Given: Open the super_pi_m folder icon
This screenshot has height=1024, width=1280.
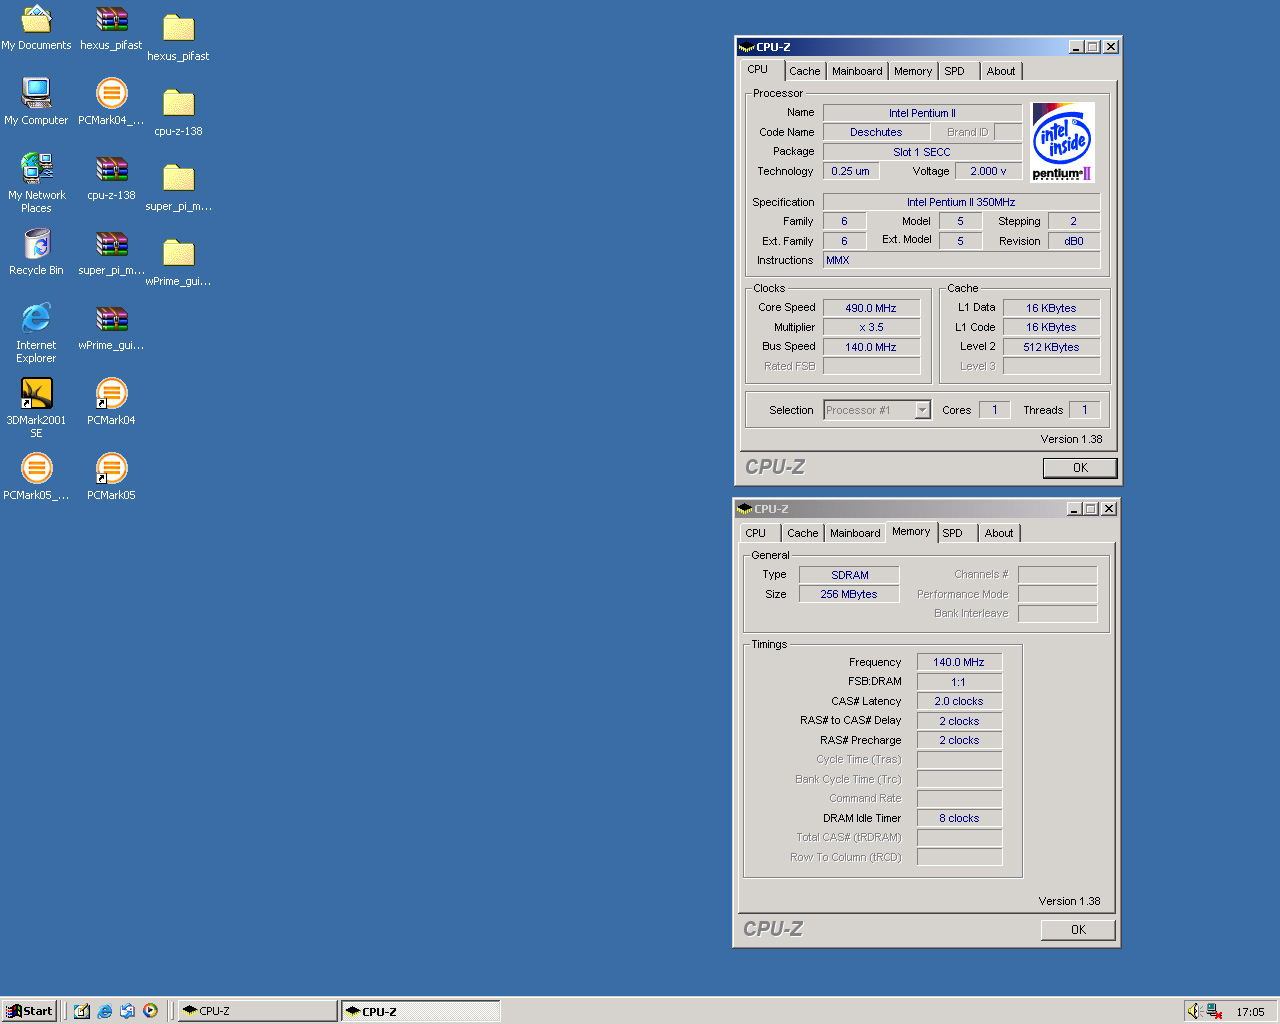Looking at the screenshot, I should click(178, 188).
